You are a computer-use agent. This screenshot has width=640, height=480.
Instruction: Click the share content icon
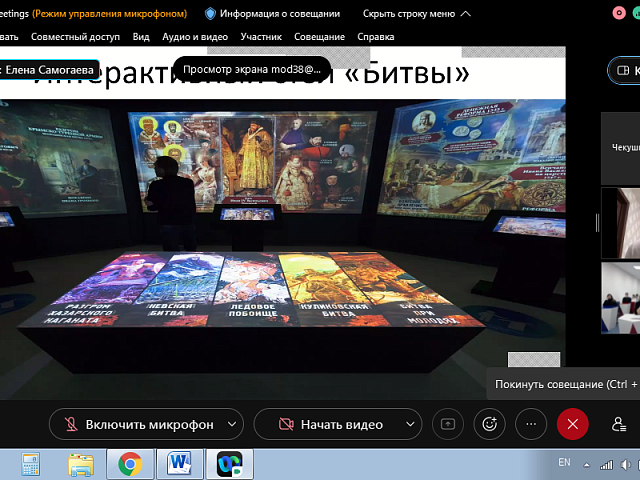click(x=447, y=424)
